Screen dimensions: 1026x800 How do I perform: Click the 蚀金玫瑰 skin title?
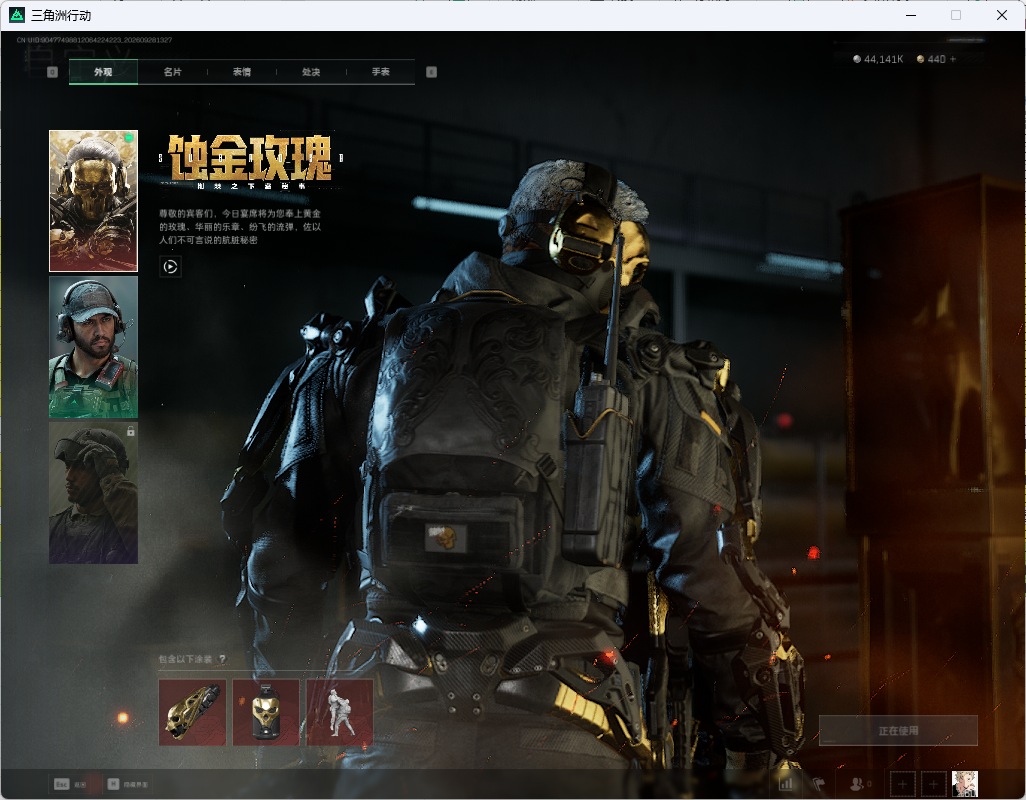coord(250,158)
